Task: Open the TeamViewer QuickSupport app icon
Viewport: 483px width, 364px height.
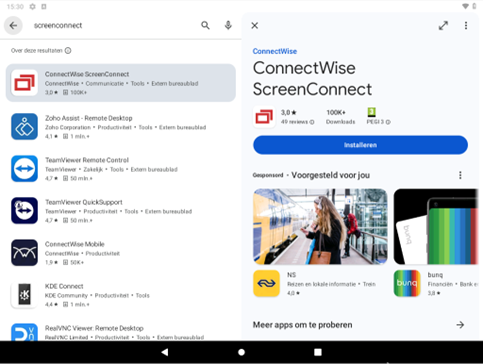Action: (x=24, y=211)
